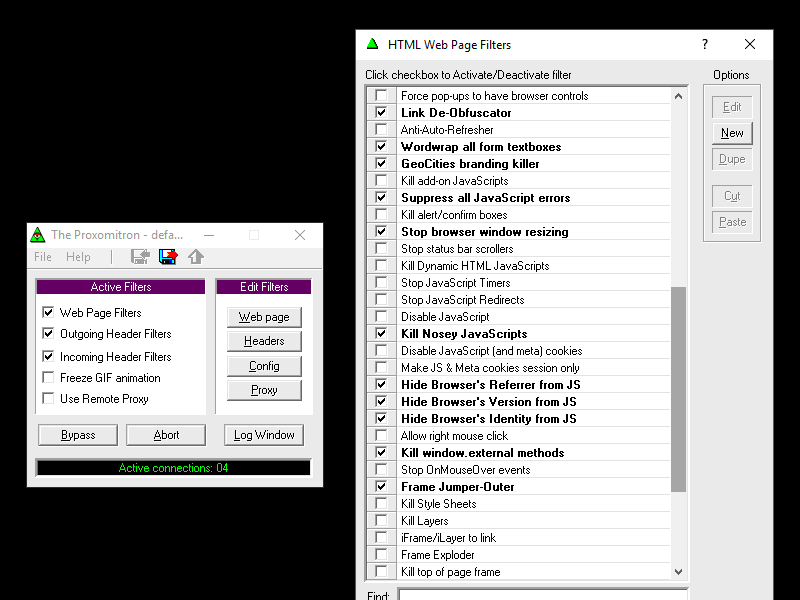Click the Paste button in Options
The image size is (800, 600).
(x=732, y=222)
